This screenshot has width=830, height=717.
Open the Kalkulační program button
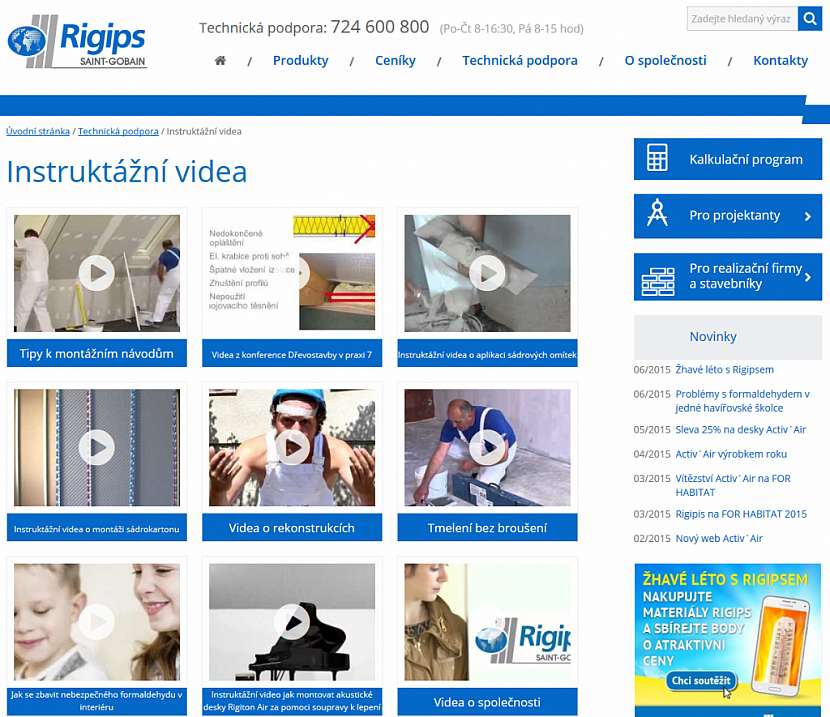[x=728, y=159]
